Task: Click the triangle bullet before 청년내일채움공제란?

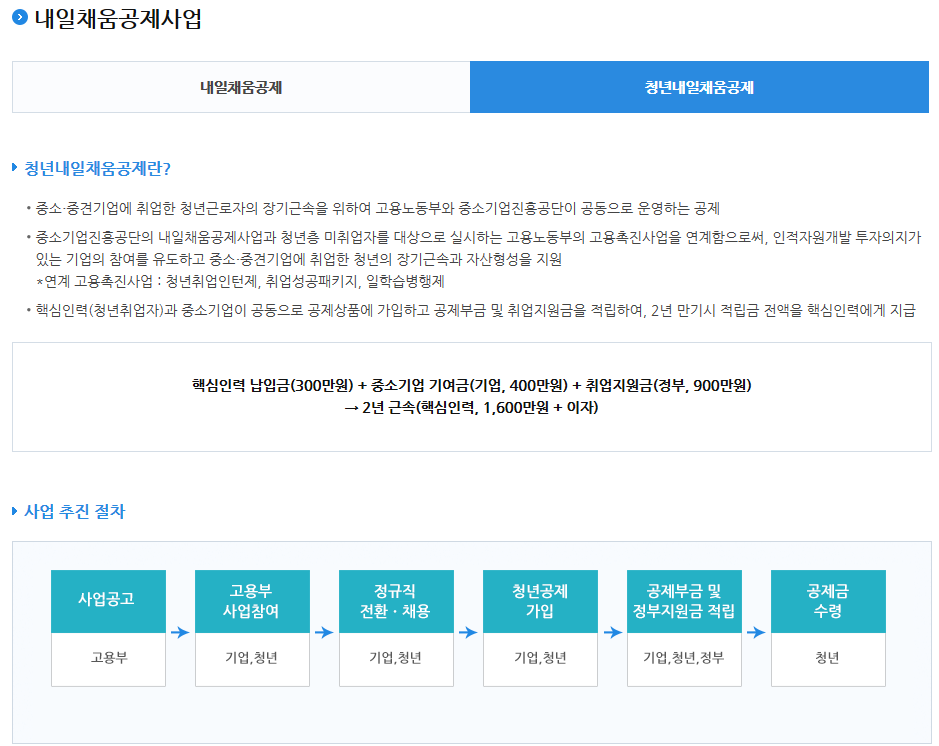Action: pos(15,167)
